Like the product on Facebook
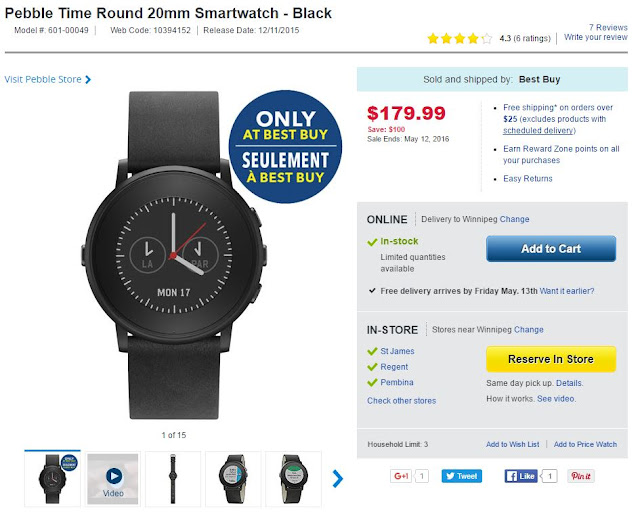 coord(521,476)
